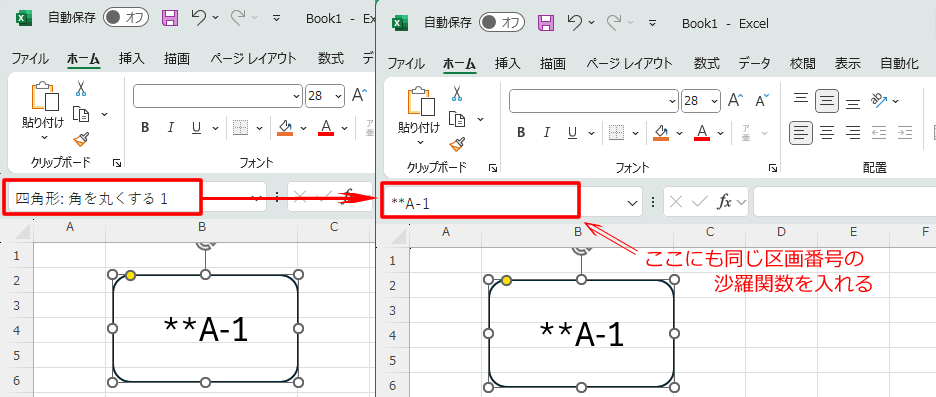Click the Save icon in left Excel window
This screenshot has width=936, height=397.
(170, 18)
